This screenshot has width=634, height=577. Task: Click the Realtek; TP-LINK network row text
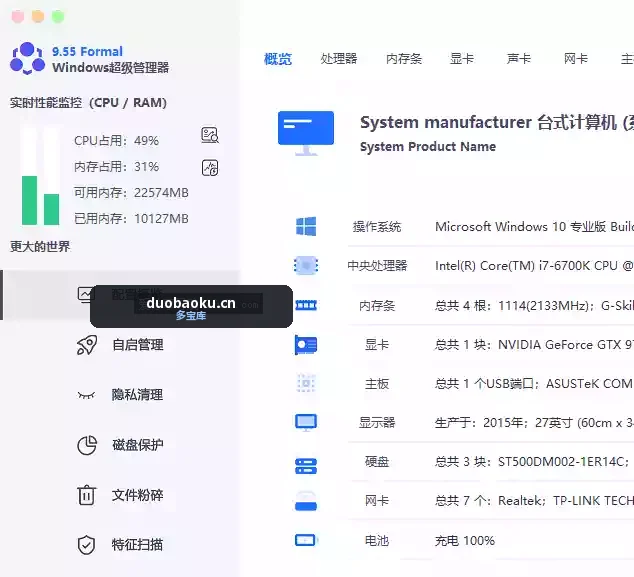click(x=535, y=501)
